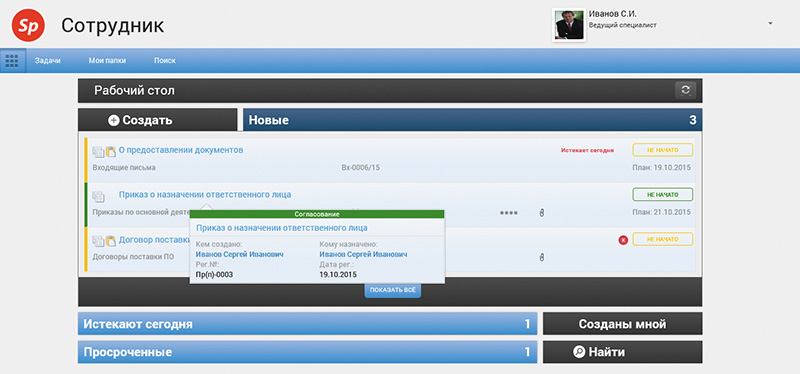This screenshot has height=374, width=800.
Task: Click the paperclip attachment on Приказ row
Action: tap(542, 212)
